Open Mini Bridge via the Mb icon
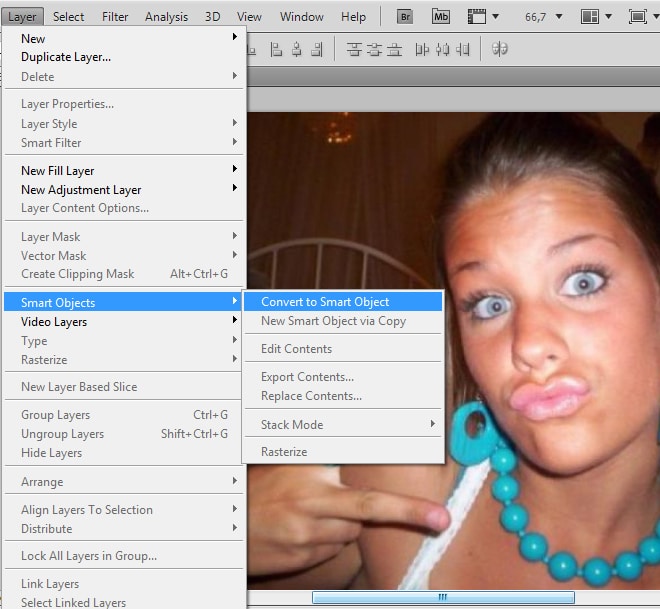Image resolution: width=660 pixels, height=609 pixels. click(x=441, y=16)
